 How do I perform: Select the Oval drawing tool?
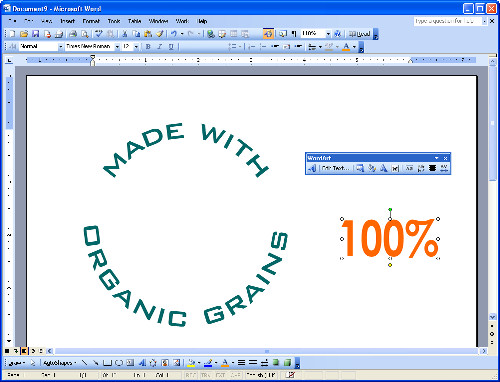pyautogui.click(x=119, y=362)
